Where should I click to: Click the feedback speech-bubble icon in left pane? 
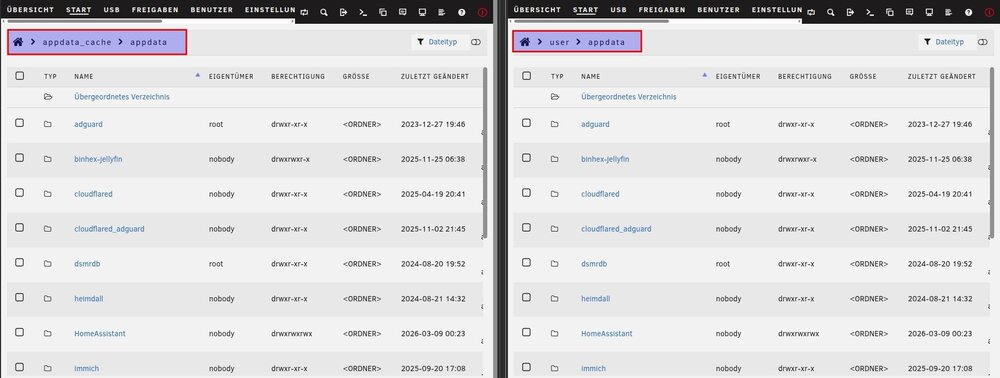click(x=402, y=12)
